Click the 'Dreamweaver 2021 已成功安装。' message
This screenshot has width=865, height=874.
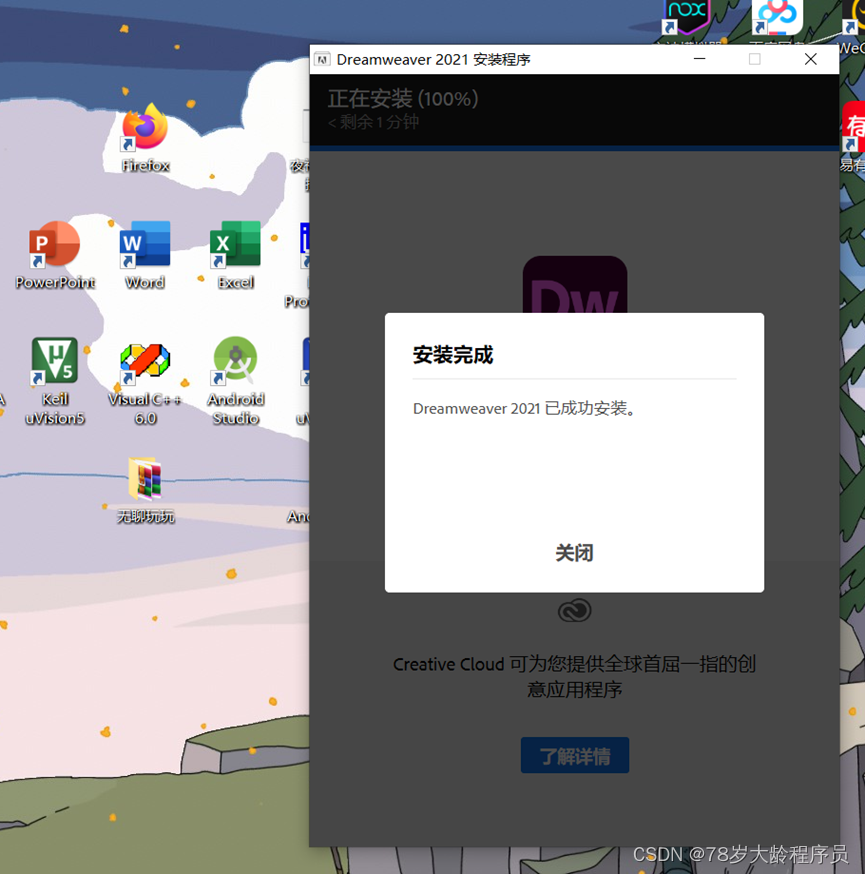524,409
